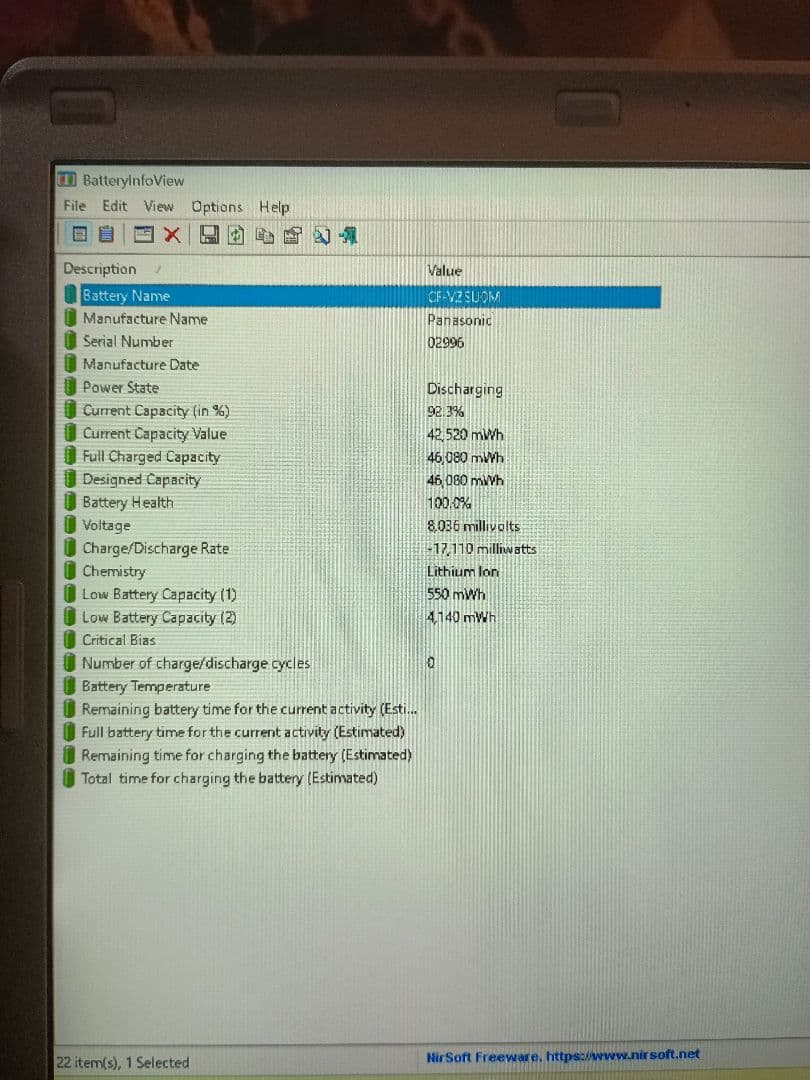This screenshot has height=1080, width=810.
Task: Click the Find magnifier toolbar icon
Action: pos(321,236)
